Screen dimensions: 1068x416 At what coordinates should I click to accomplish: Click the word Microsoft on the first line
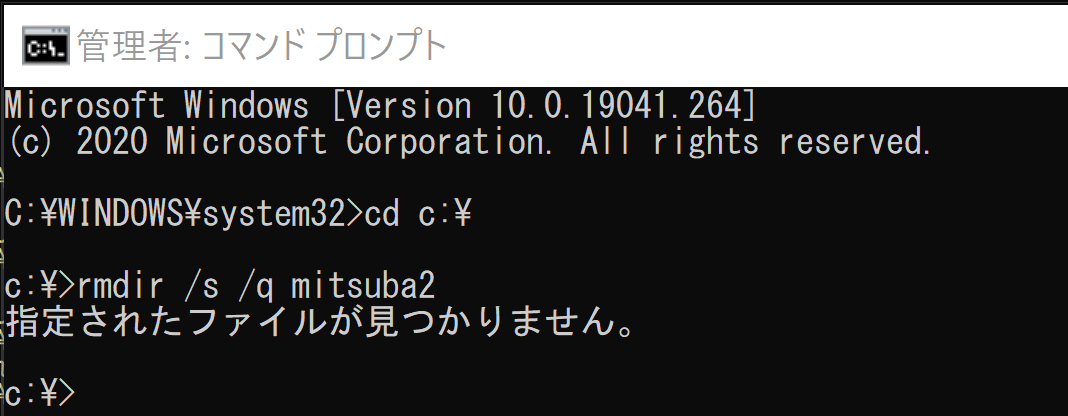(x=84, y=106)
